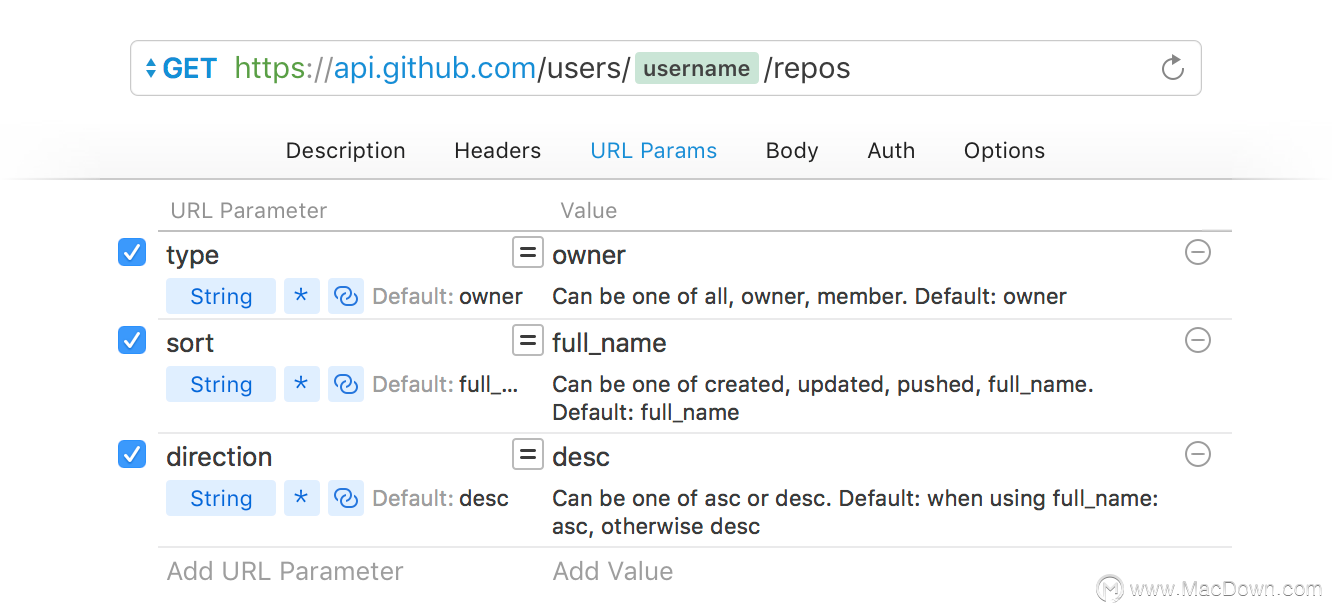Edit the full_name value field
1332x608 pixels.
pyautogui.click(x=609, y=343)
